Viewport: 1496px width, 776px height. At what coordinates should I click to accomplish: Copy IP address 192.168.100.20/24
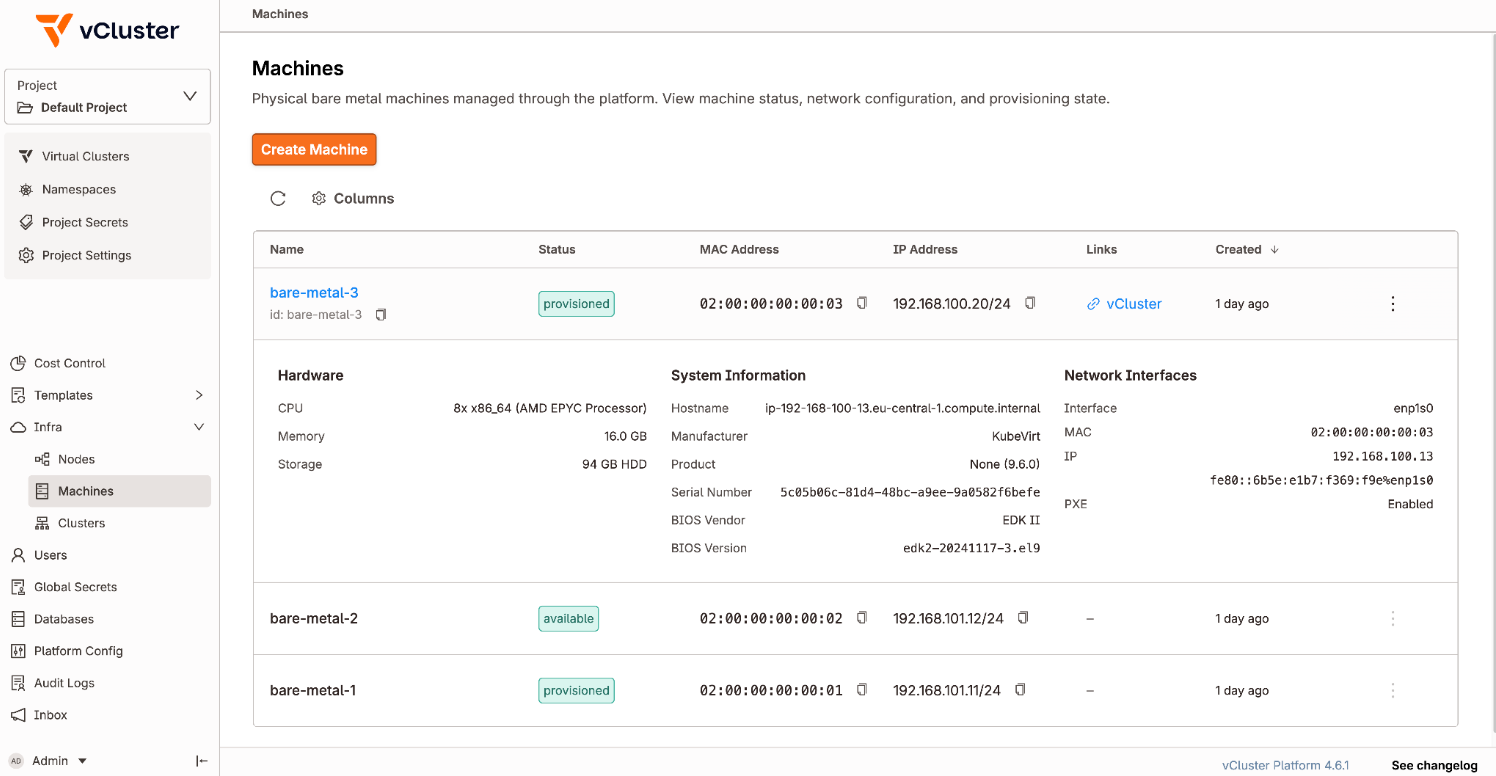click(1030, 303)
